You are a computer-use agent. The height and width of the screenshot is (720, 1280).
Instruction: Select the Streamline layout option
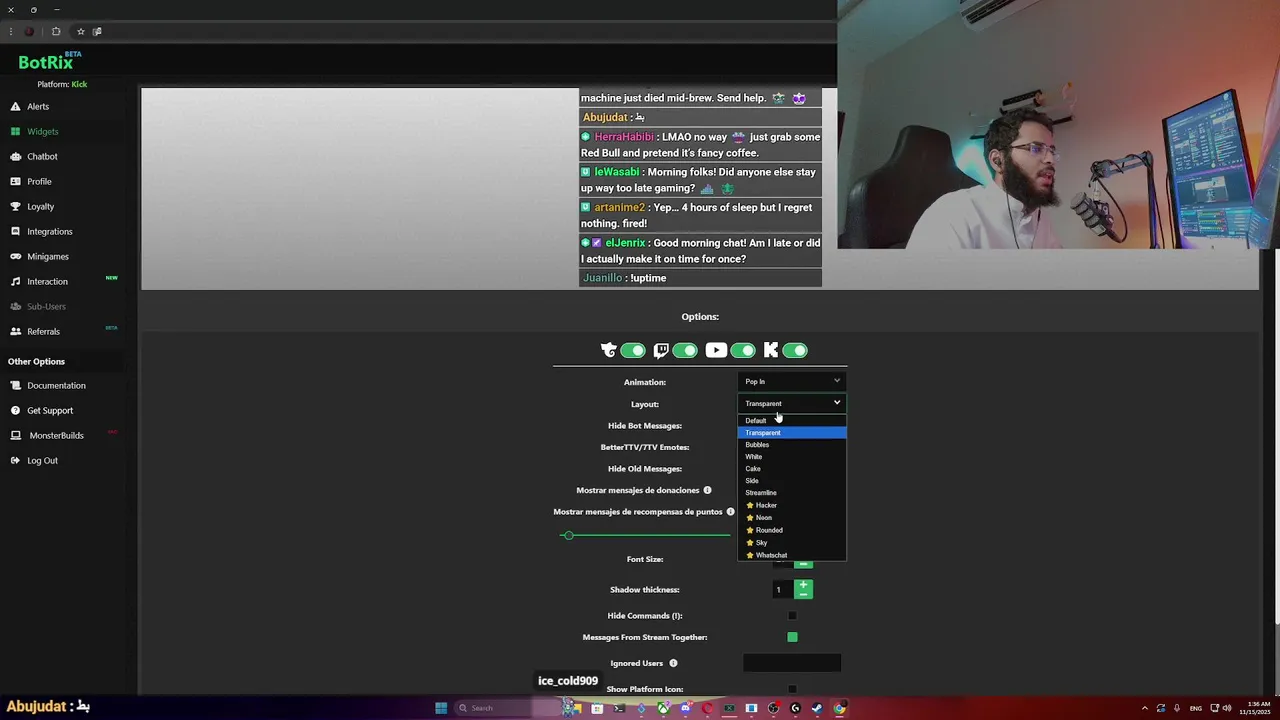[x=792, y=492]
